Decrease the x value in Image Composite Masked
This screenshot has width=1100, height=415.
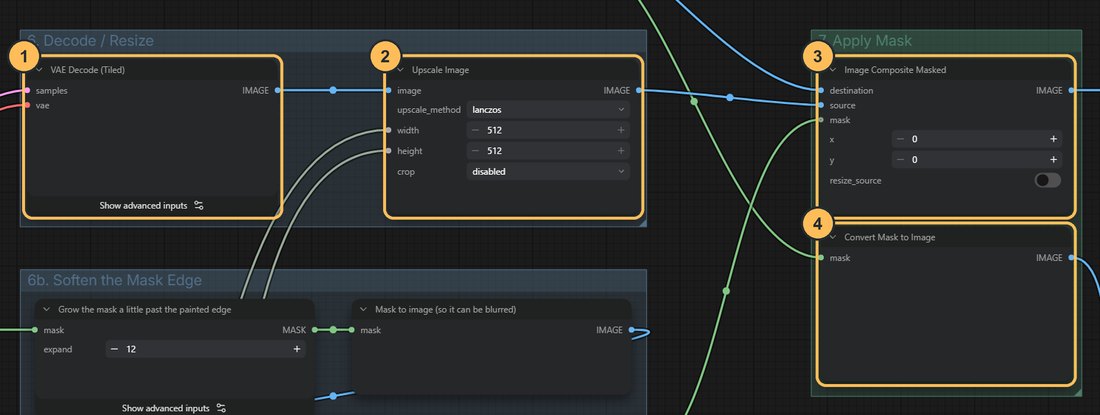901,140
